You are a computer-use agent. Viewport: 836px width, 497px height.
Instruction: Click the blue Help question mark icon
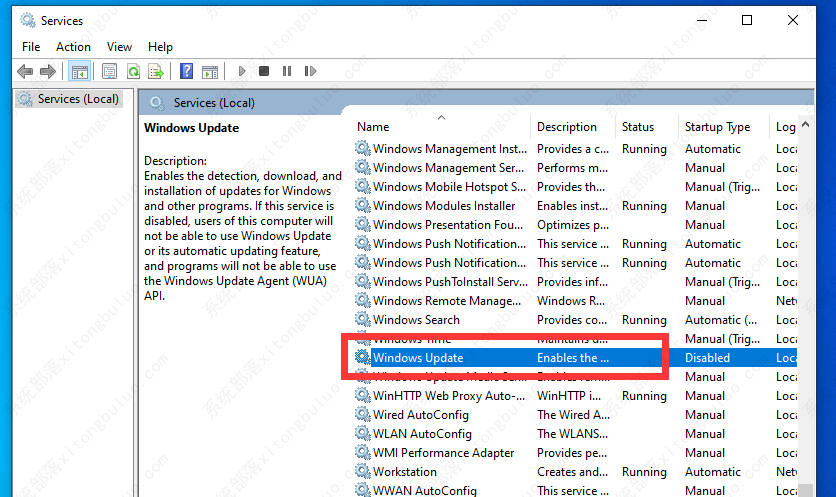(186, 71)
